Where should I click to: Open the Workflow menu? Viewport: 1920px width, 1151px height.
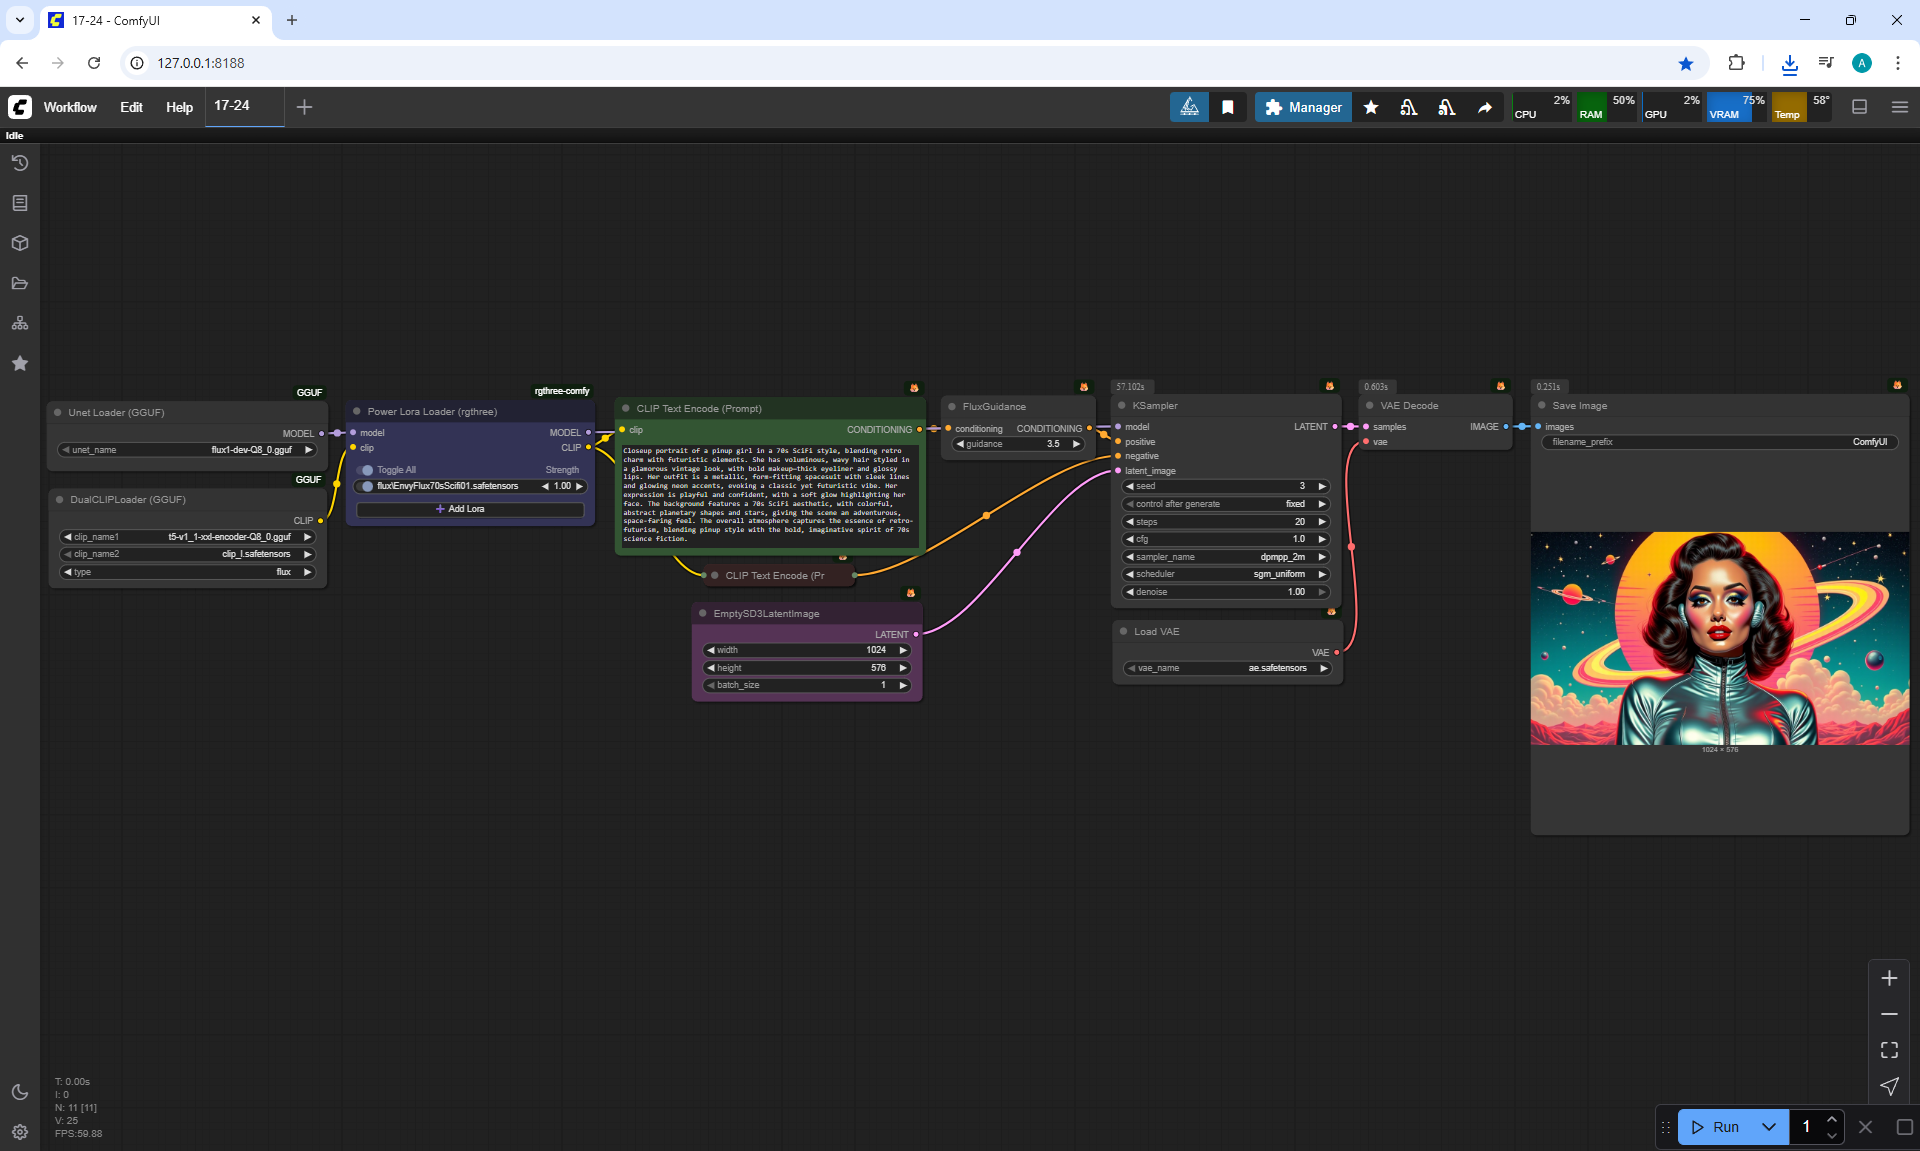[70, 107]
